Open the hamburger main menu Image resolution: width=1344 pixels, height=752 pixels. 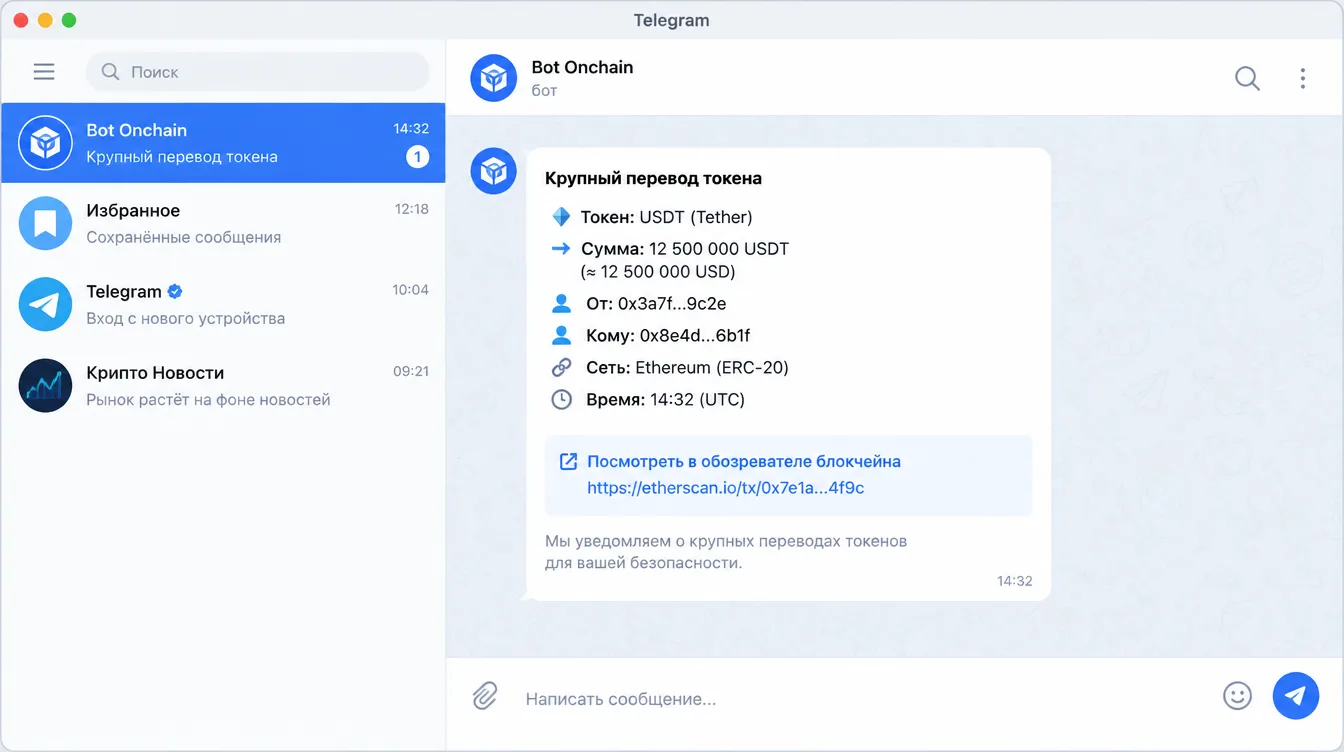(x=44, y=72)
